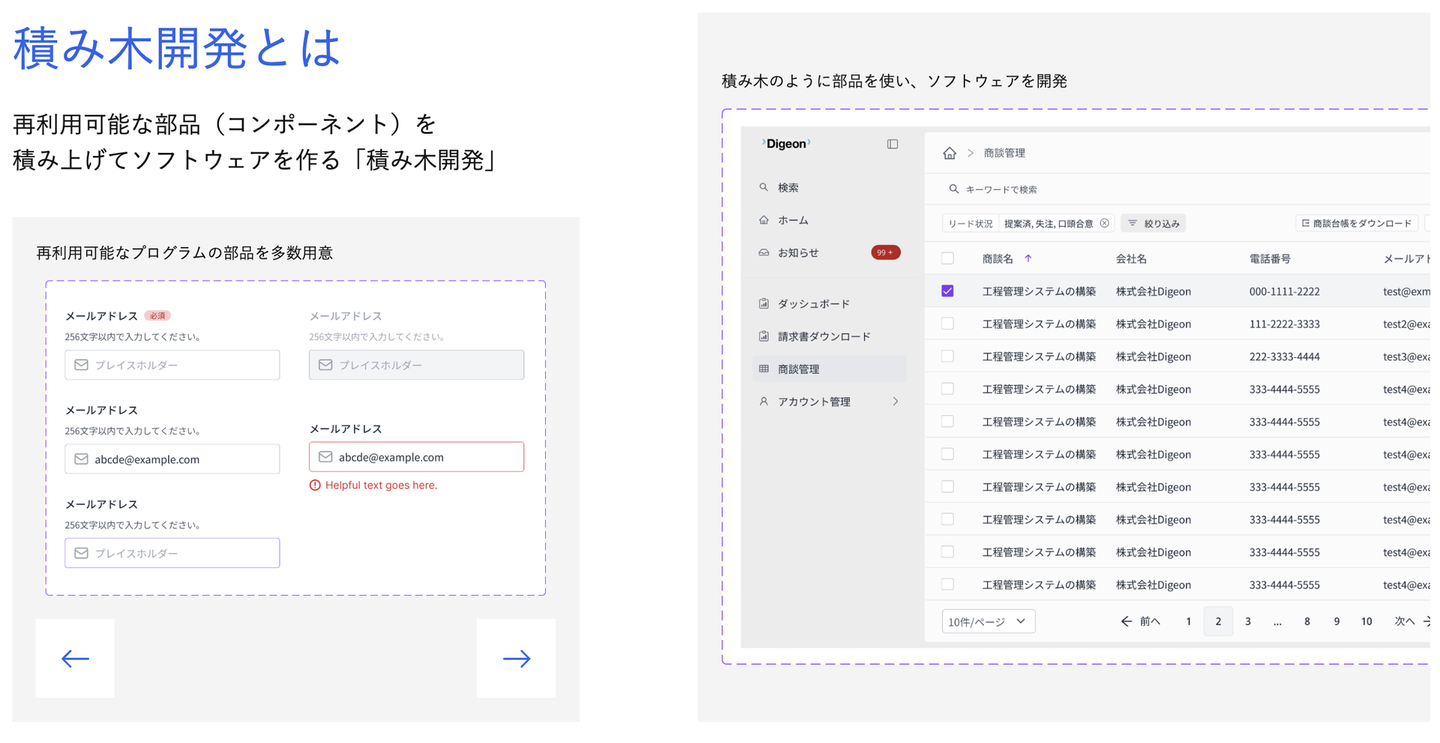Open the 絞り込み filter button
Image resolution: width=1440 pixels, height=743 pixels.
click(x=1153, y=223)
